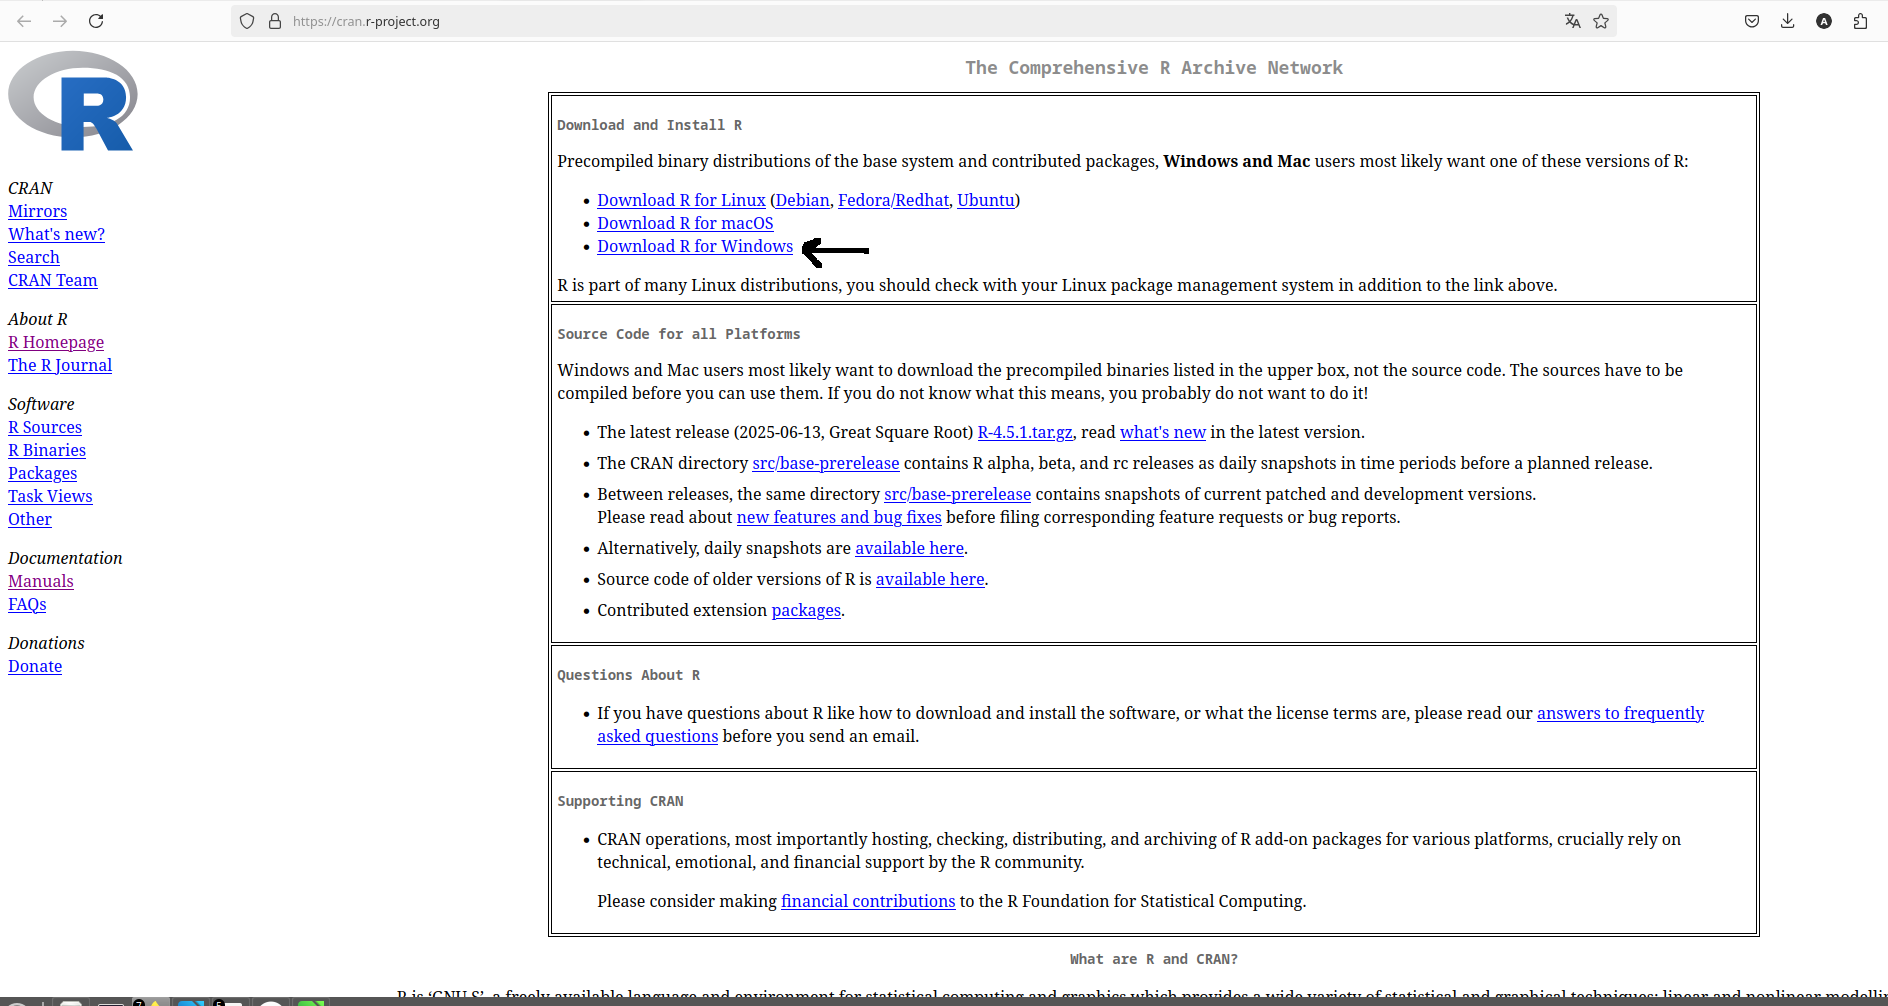Open the Pocket save icon
Screen dimensions: 1888x1006
click(x=1752, y=21)
